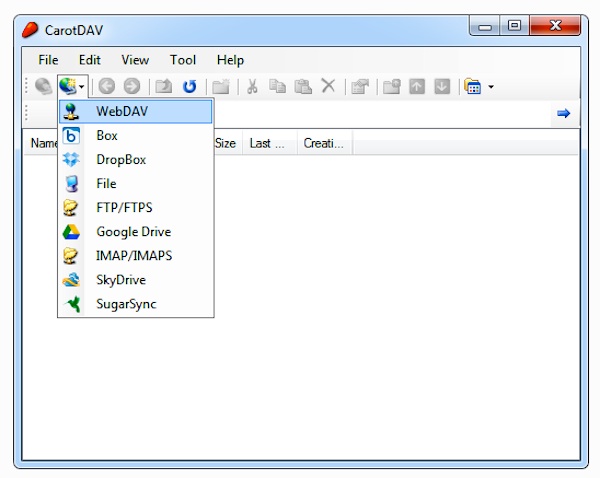Minimize the CarotDAV window

(485, 26)
